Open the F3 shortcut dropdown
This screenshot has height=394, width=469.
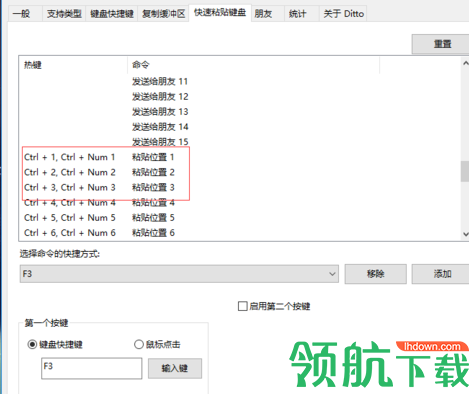(179, 274)
